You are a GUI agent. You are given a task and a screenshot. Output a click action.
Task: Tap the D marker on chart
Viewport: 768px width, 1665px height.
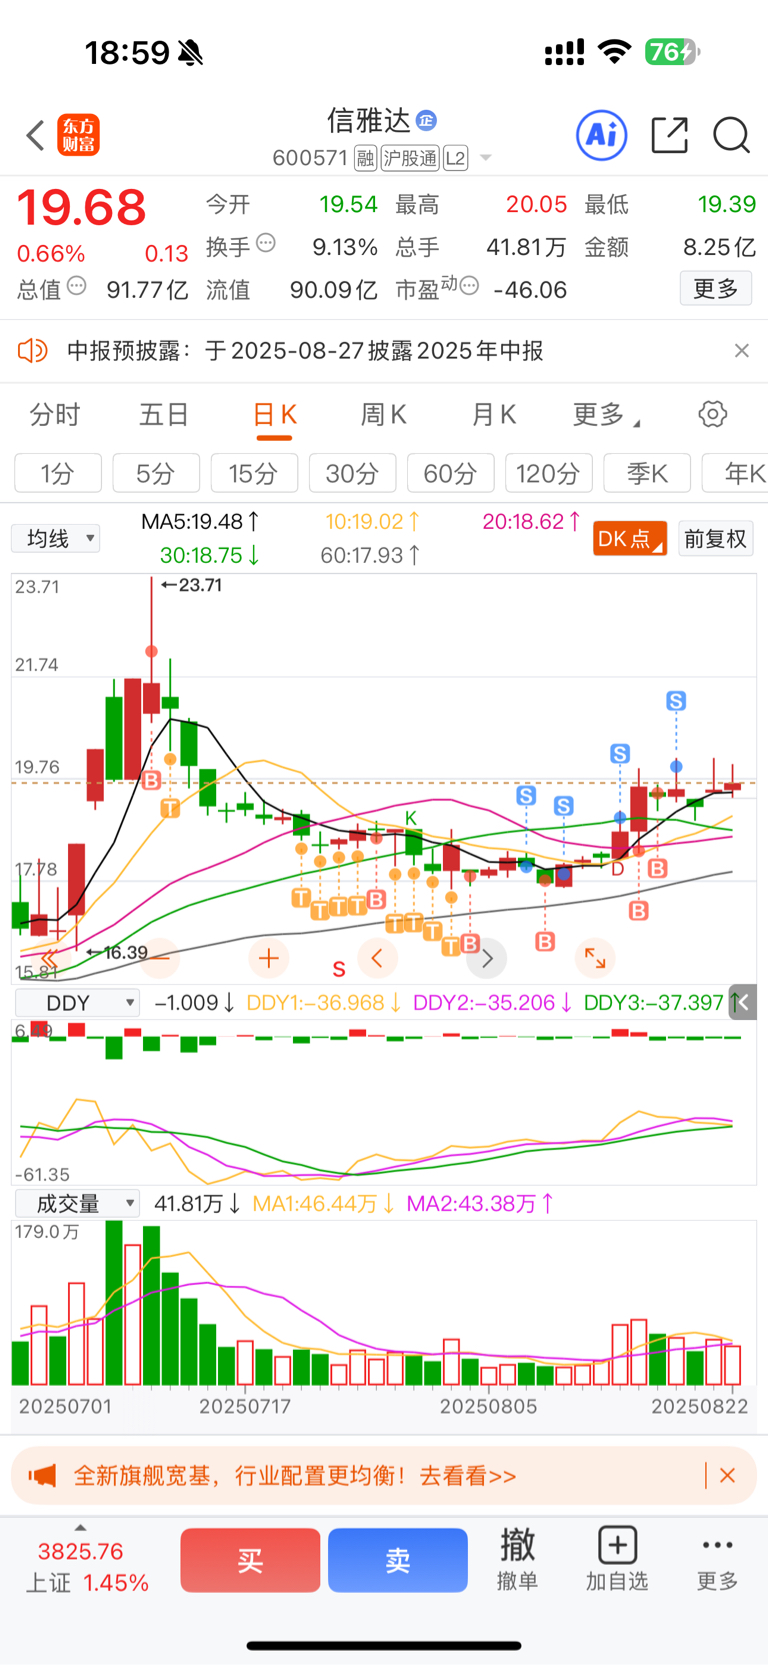tap(618, 869)
